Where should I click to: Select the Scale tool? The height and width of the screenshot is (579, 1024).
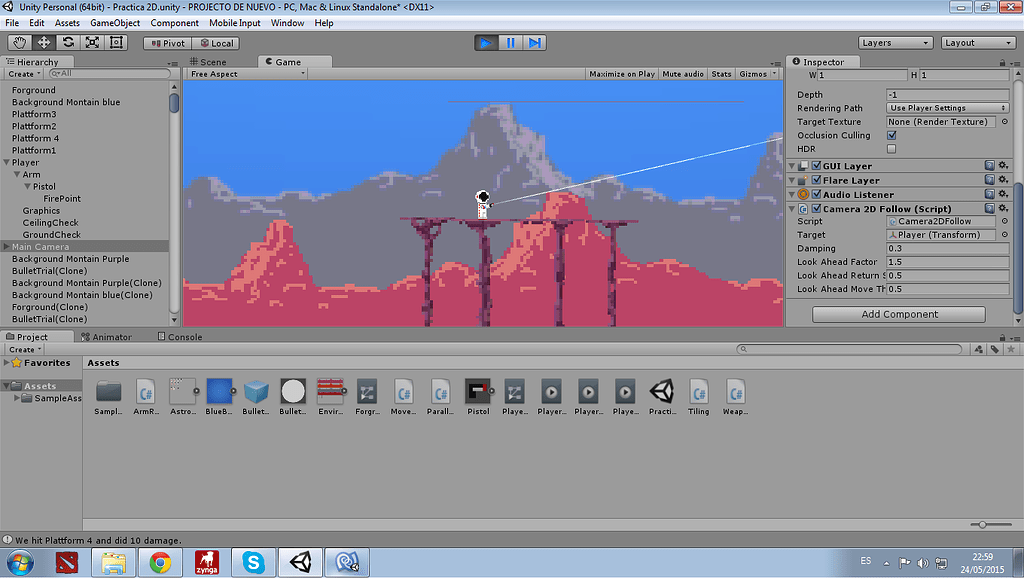[91, 42]
